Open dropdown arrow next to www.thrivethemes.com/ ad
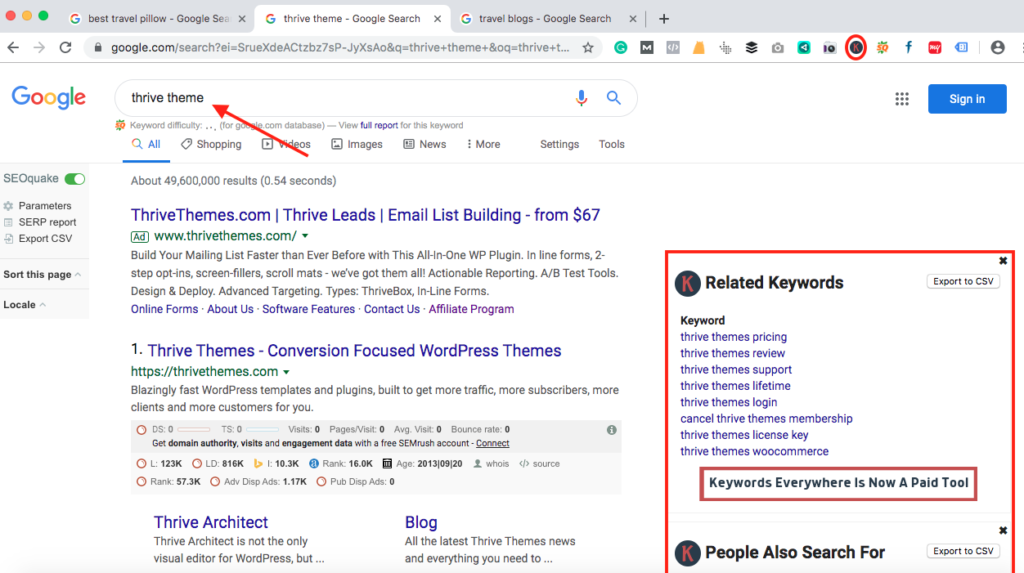The width and height of the screenshot is (1024, 573). pyautogui.click(x=305, y=236)
